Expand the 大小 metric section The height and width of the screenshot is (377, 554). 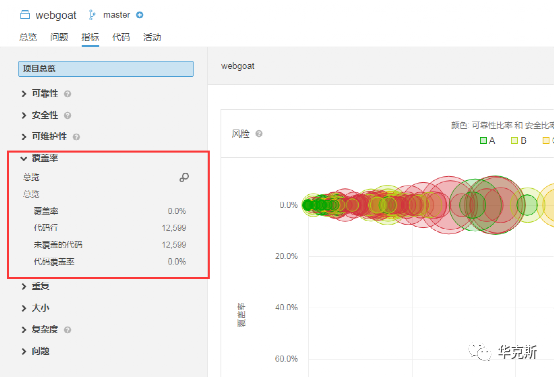click(x=35, y=308)
